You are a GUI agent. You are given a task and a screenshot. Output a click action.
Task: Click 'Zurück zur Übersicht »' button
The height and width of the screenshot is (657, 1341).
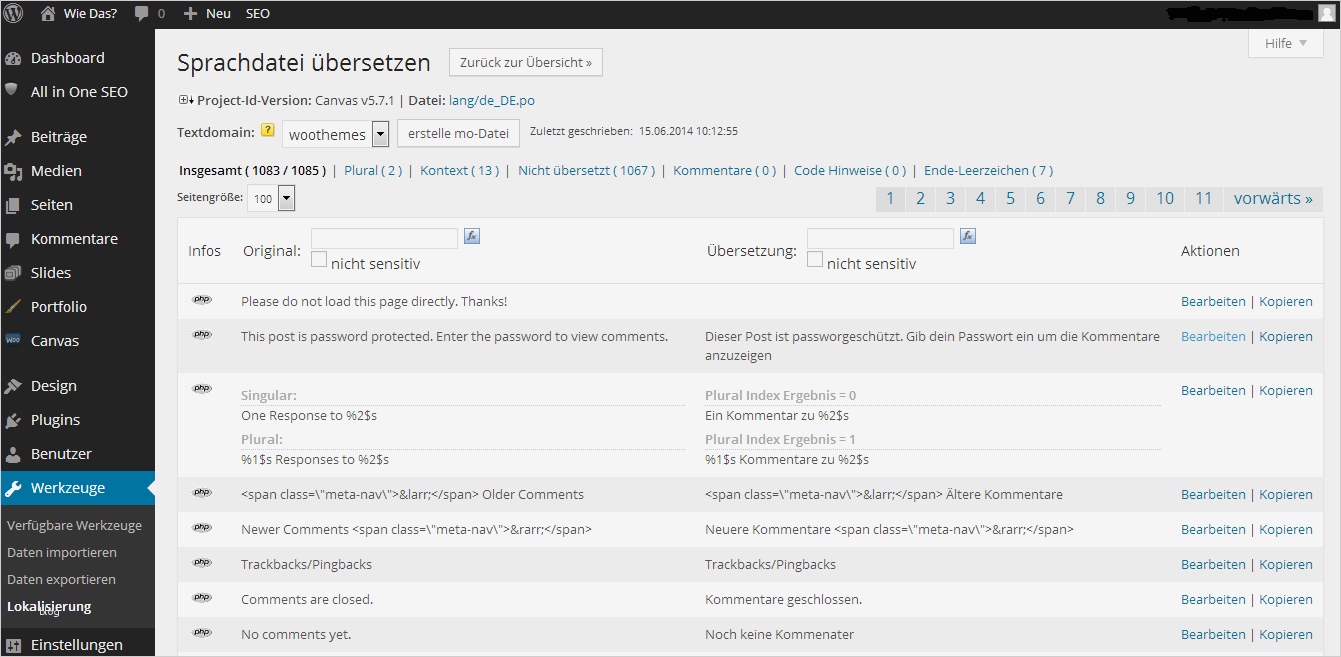[x=525, y=62]
